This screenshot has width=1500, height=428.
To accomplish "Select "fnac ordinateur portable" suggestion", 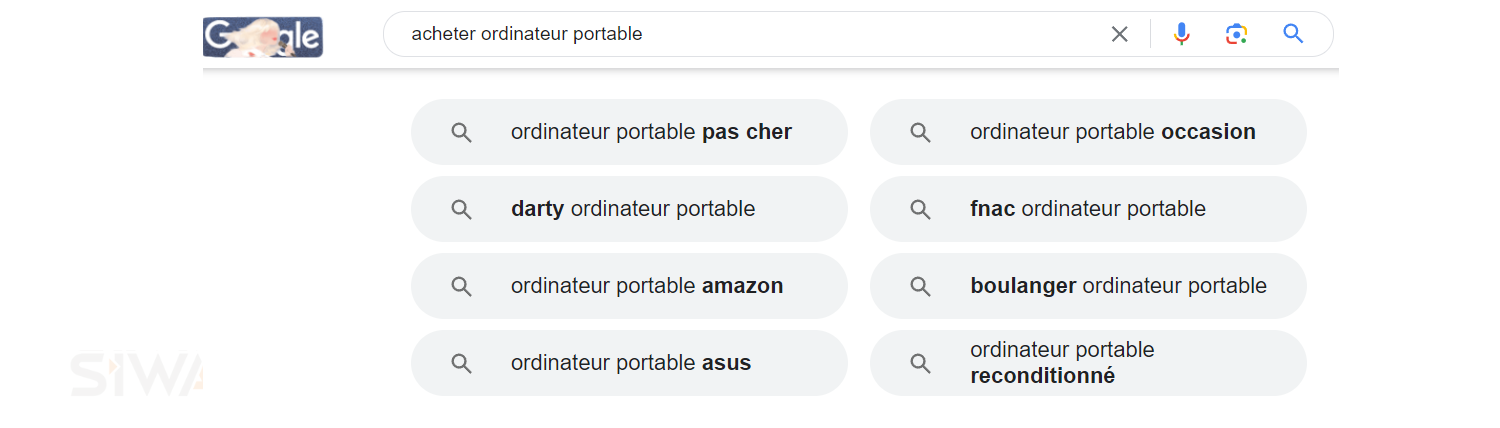I will pos(1088,209).
